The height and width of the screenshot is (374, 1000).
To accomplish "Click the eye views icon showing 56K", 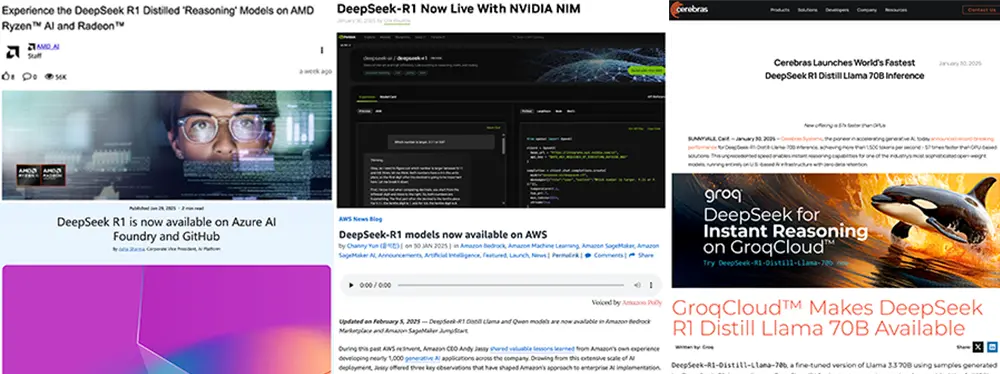I will point(48,77).
